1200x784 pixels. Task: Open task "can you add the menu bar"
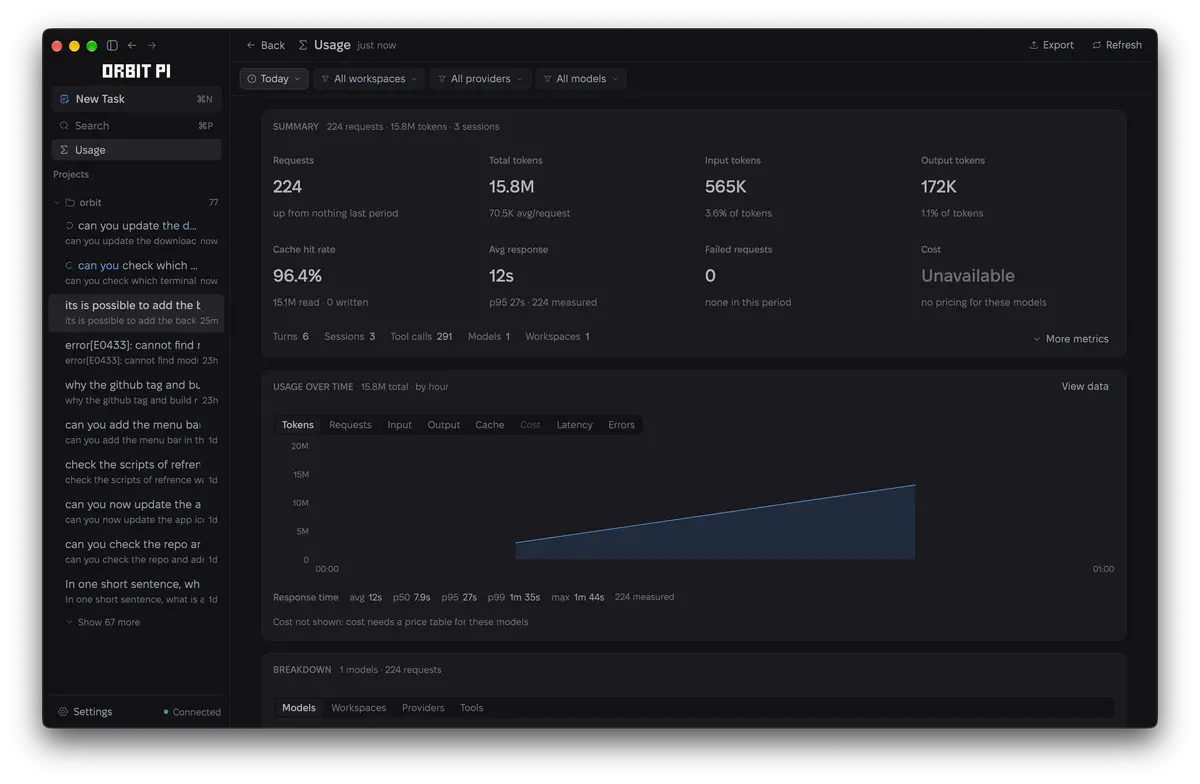(137, 432)
